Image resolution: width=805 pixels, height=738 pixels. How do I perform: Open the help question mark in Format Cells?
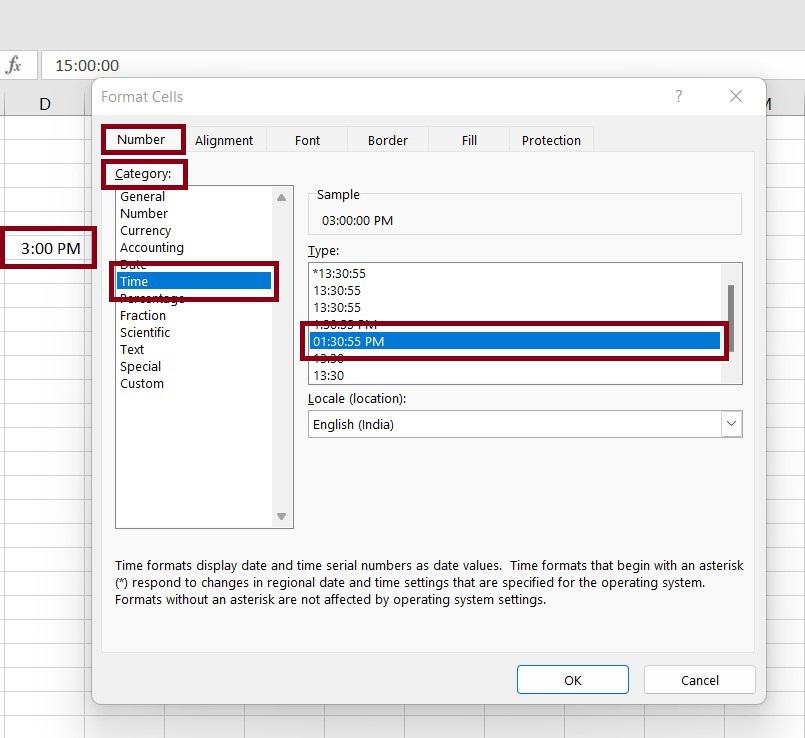coord(679,96)
